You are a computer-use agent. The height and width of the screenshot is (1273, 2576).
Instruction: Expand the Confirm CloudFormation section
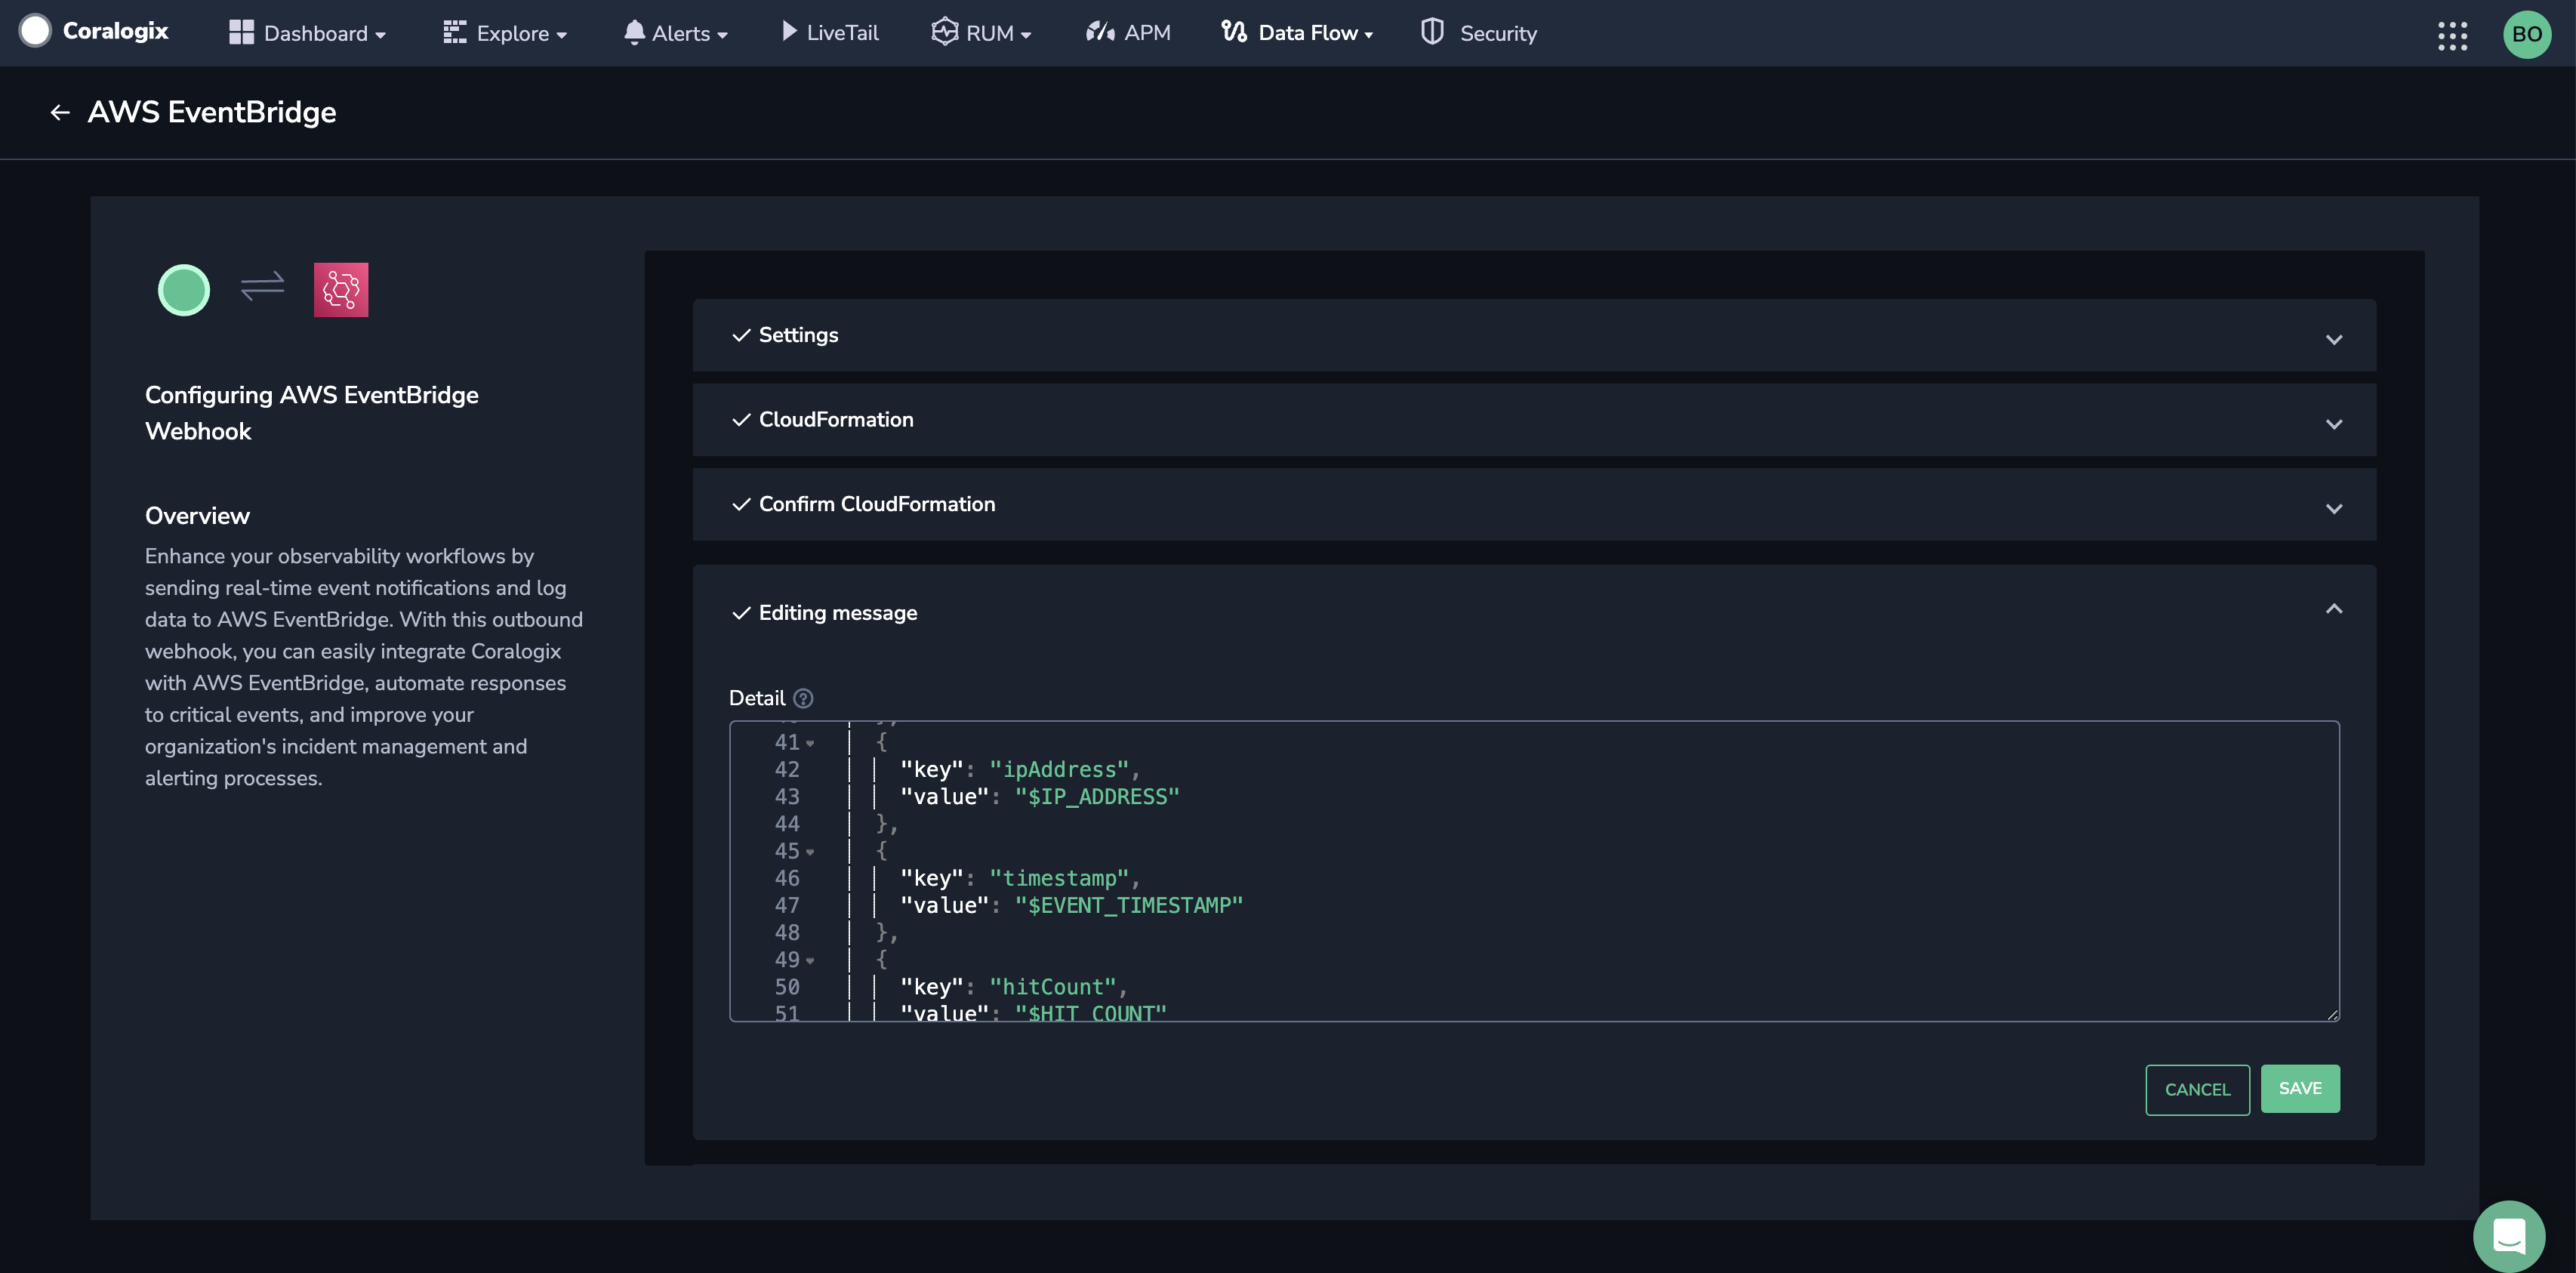1534,504
